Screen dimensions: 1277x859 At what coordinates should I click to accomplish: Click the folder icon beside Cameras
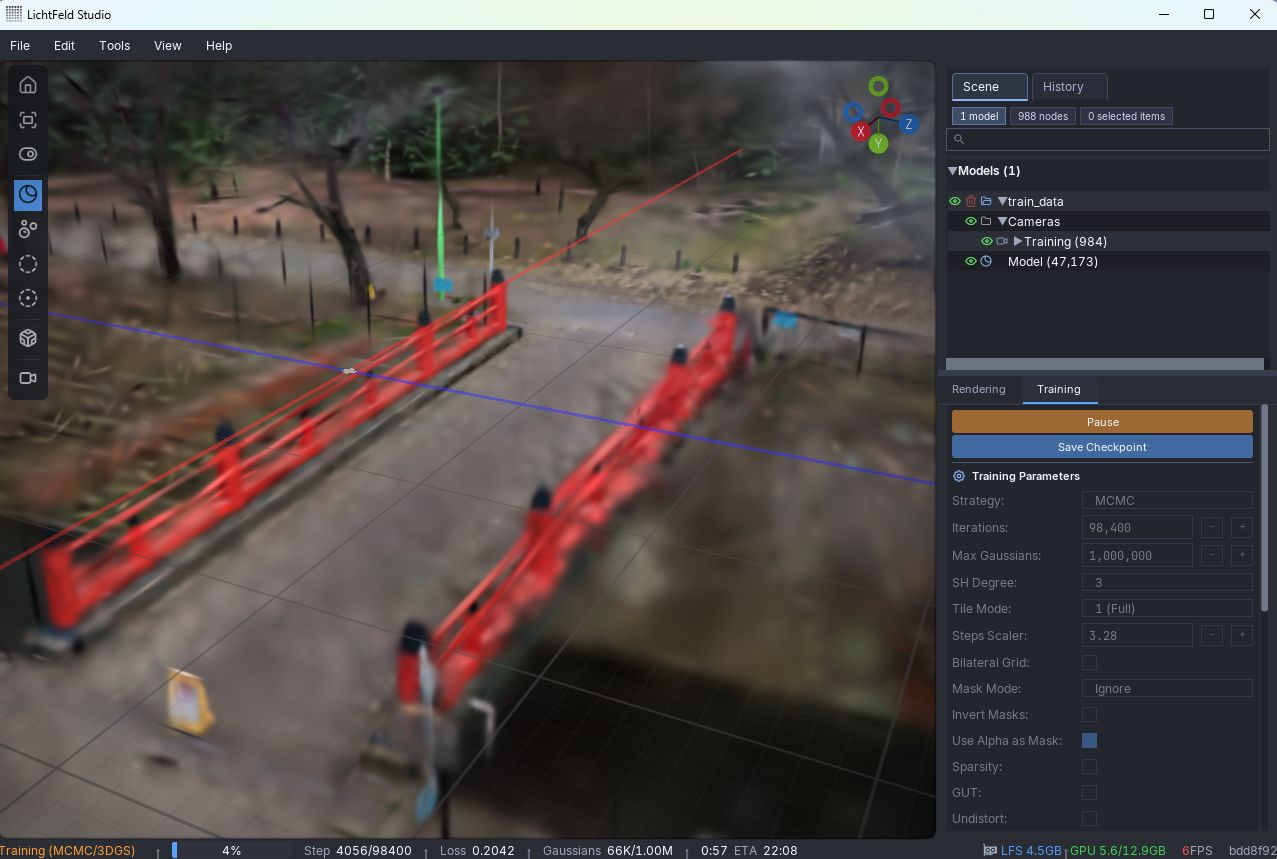coord(986,222)
